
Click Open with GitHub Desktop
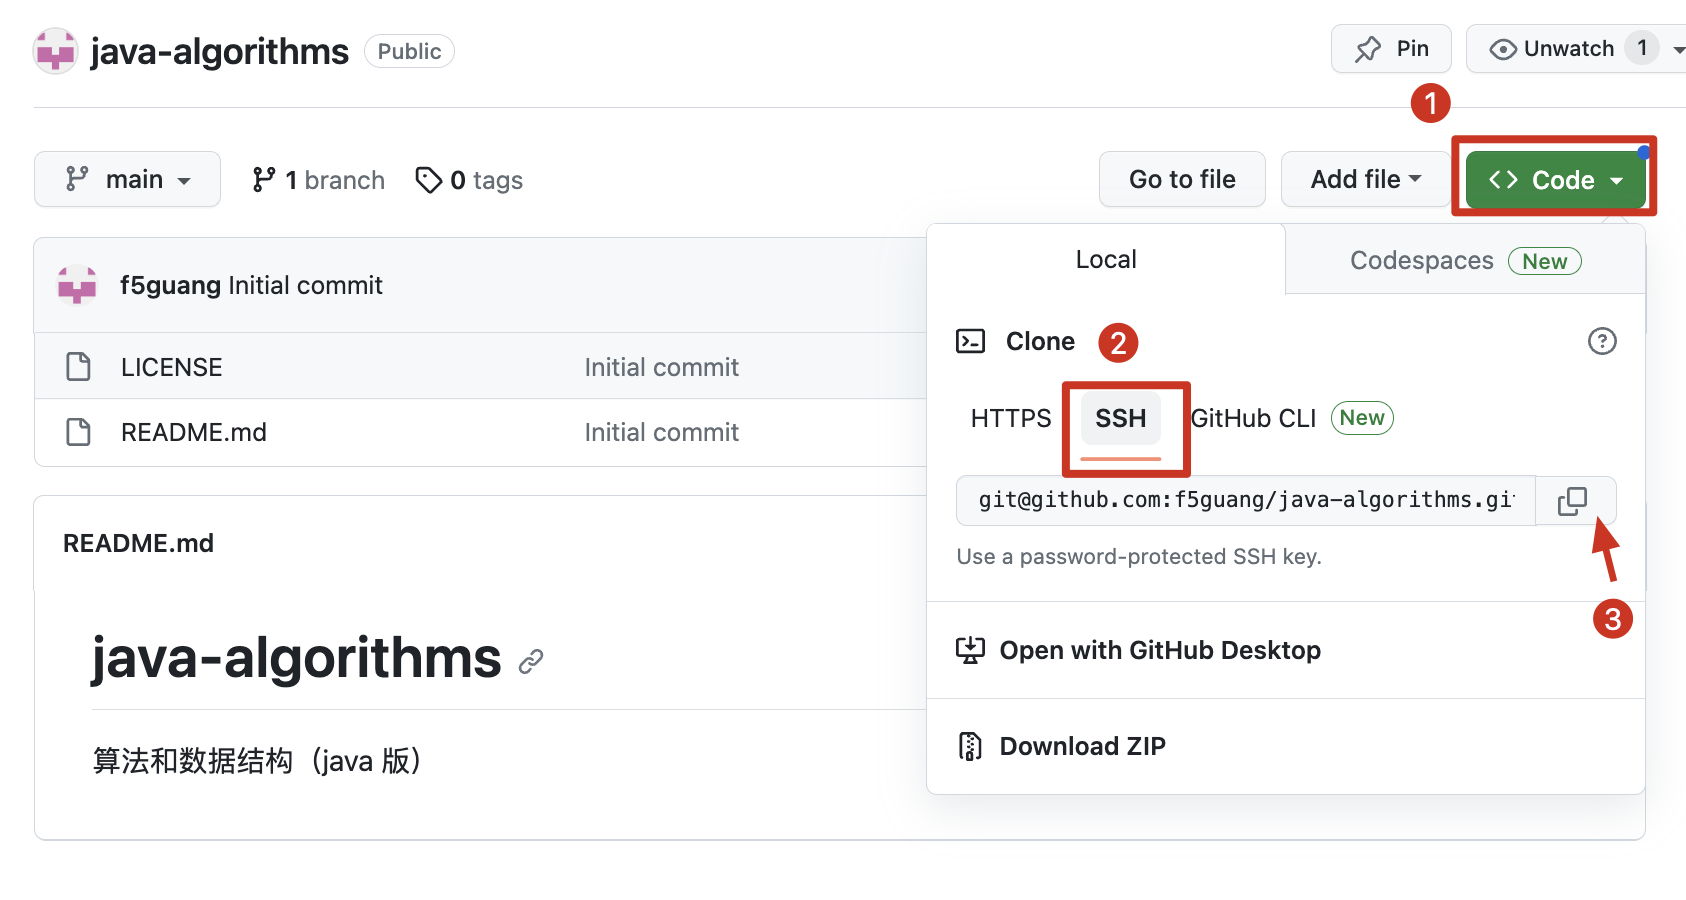1160,650
